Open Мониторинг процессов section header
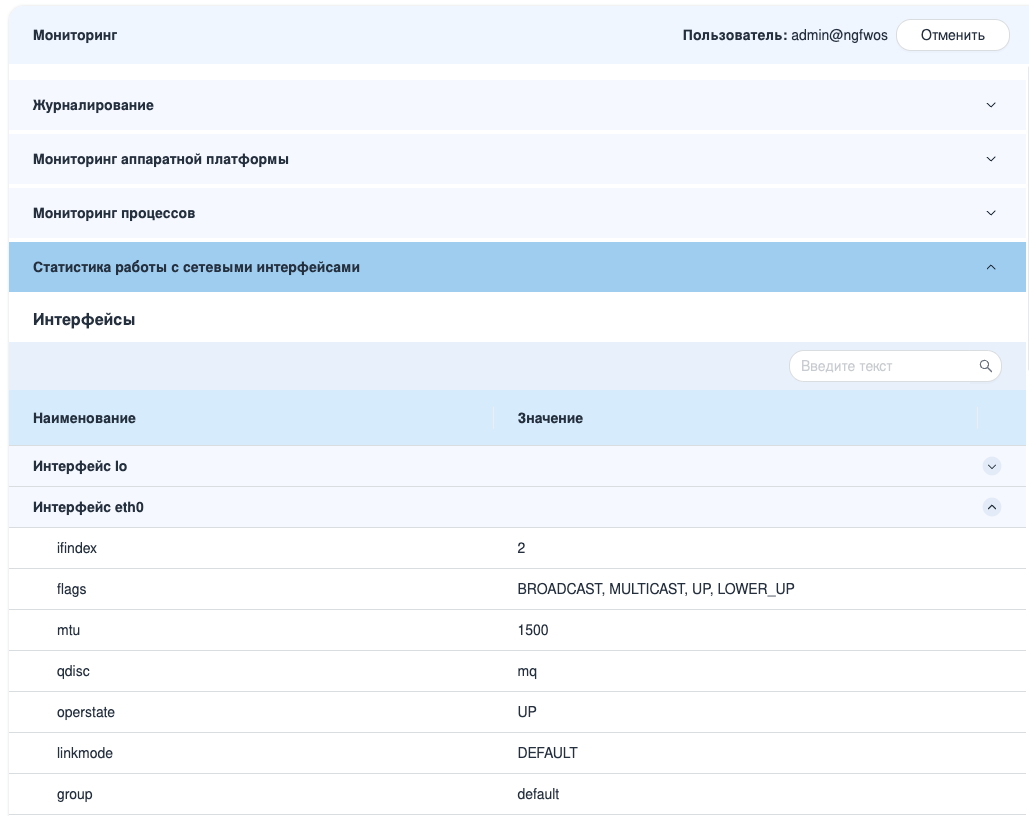 [x=517, y=213]
